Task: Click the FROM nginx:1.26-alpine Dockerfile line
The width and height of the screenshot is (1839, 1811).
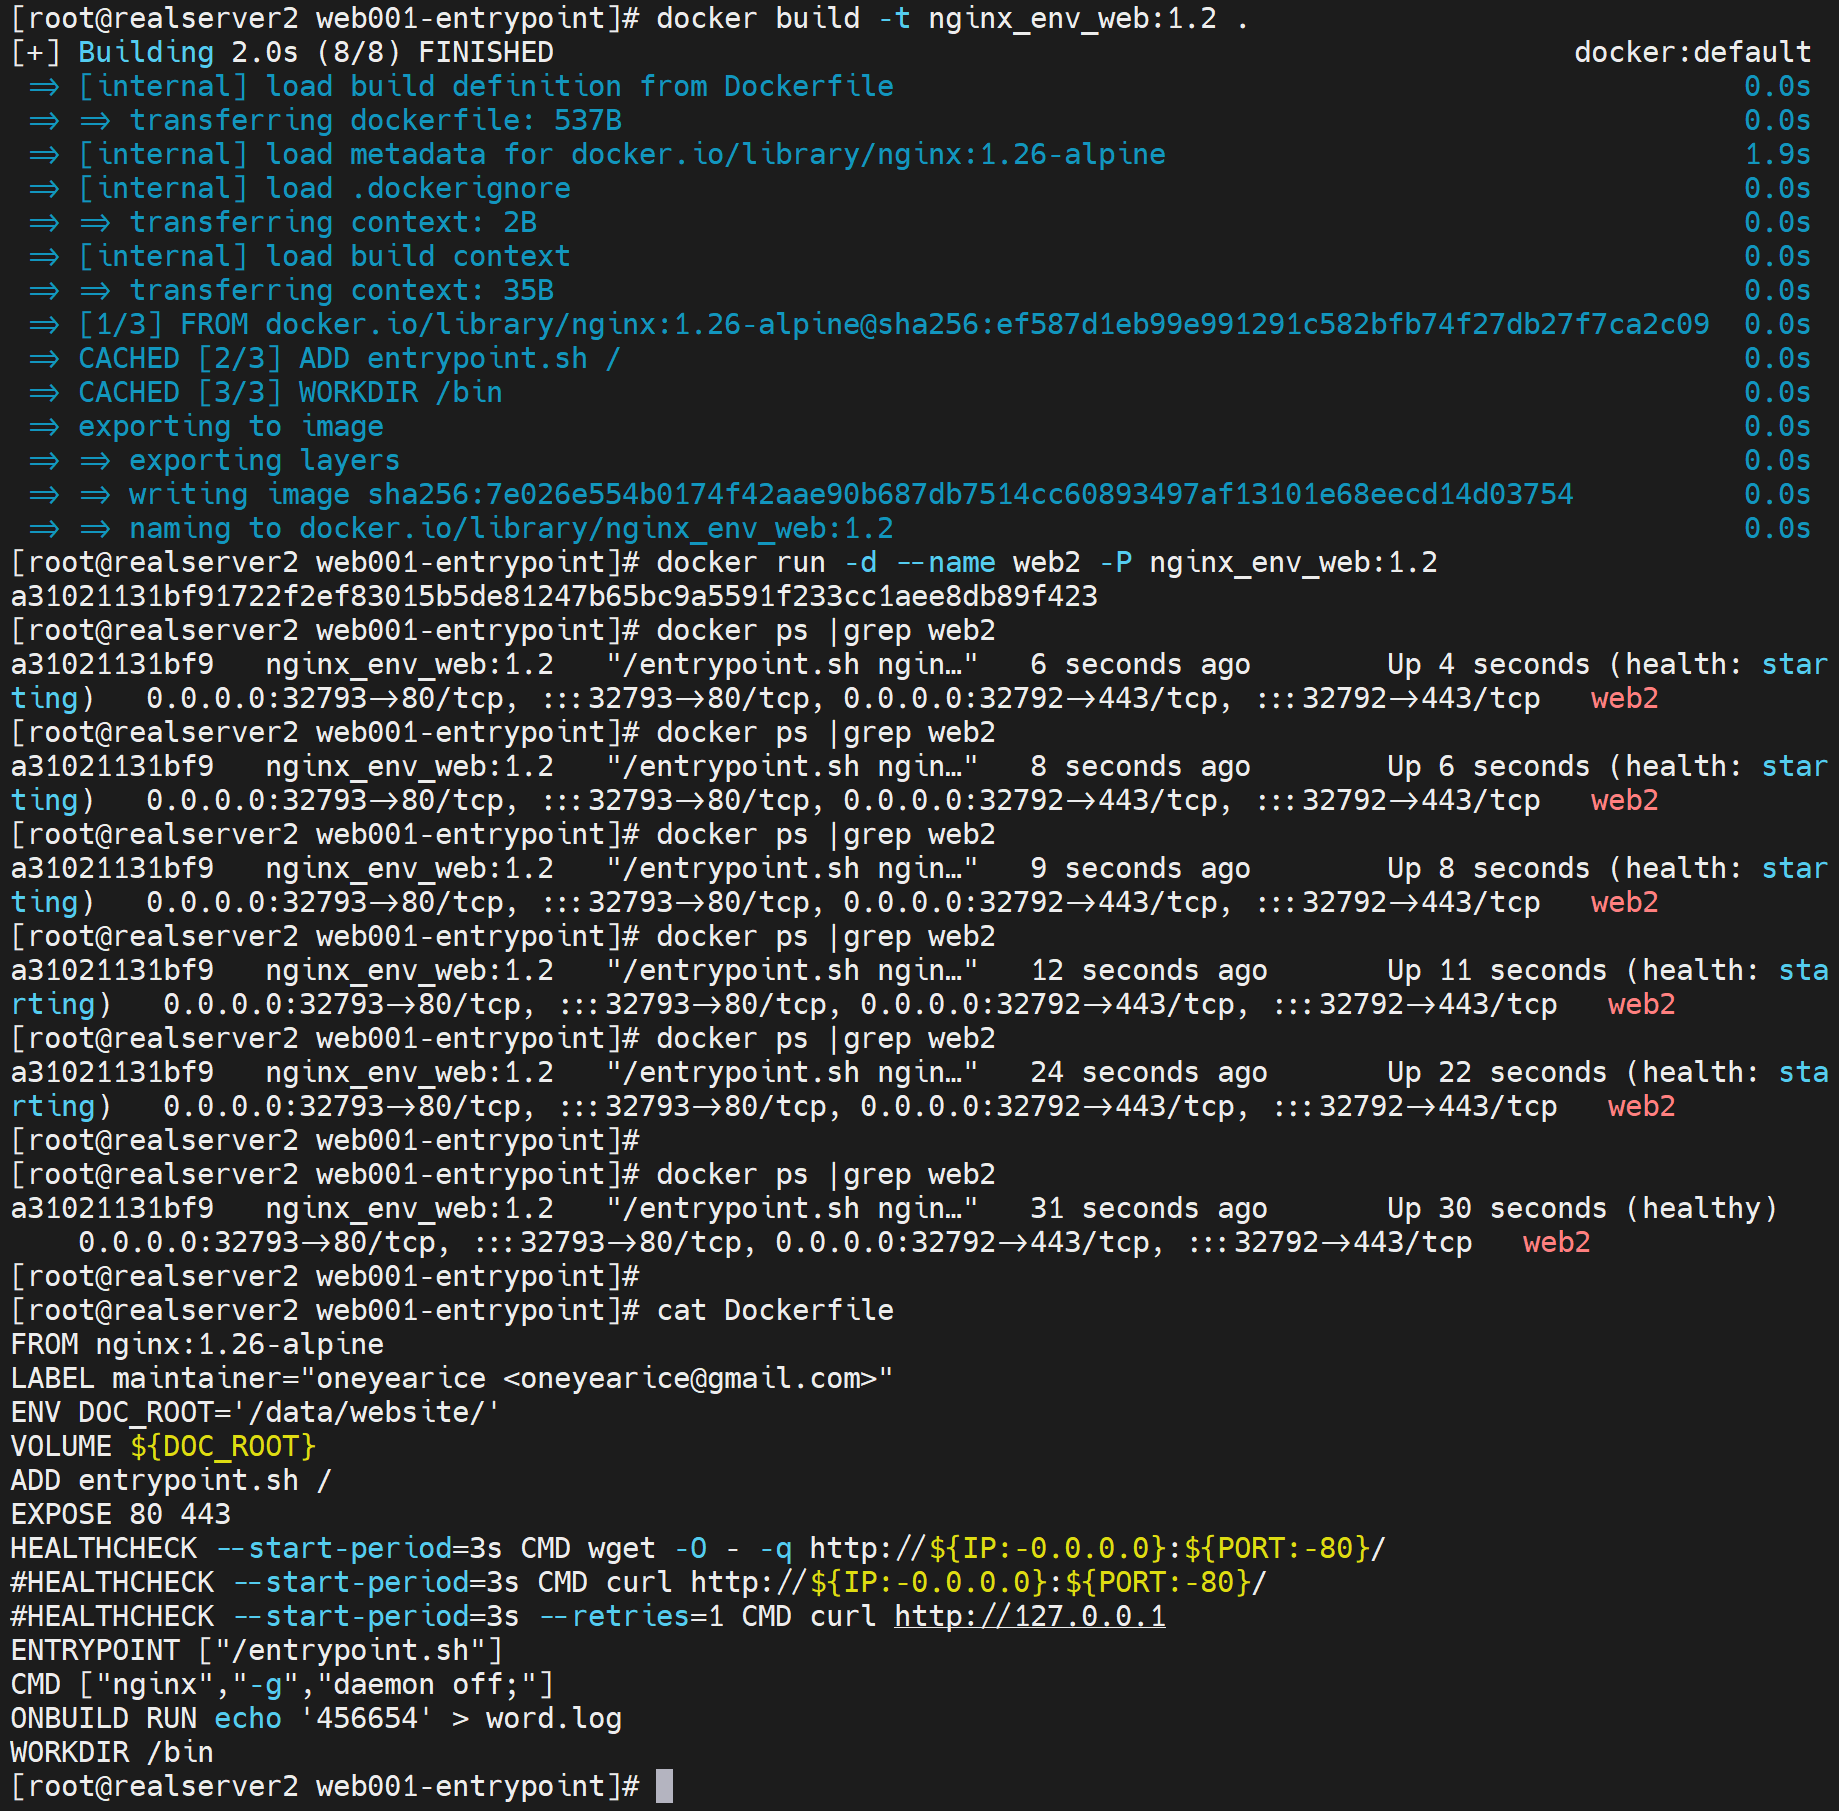Action: pos(197,1344)
